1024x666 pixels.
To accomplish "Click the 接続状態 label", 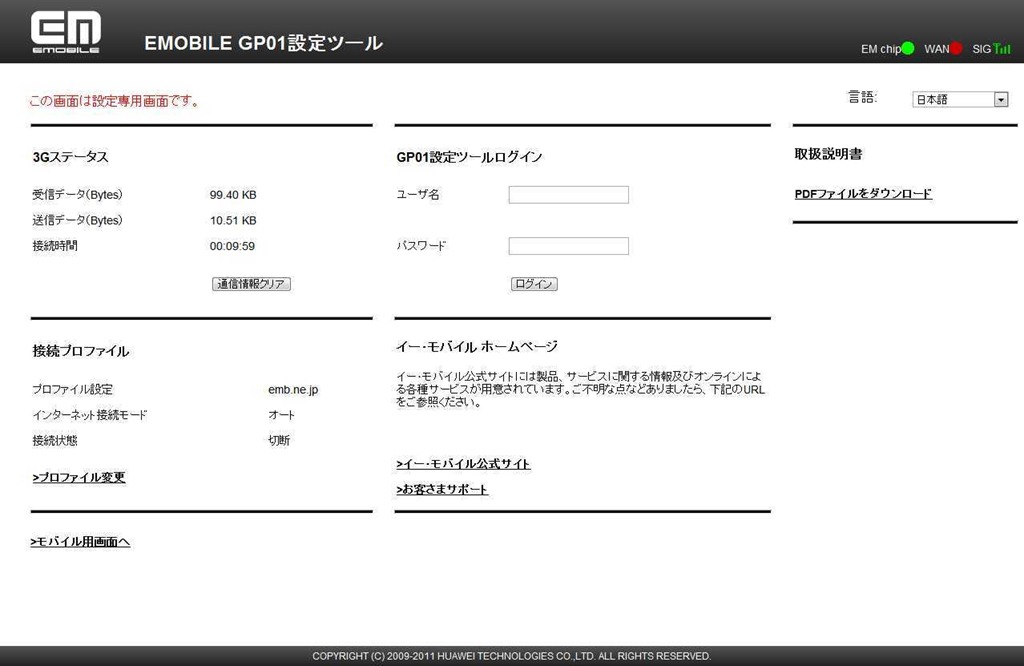I will (x=55, y=440).
